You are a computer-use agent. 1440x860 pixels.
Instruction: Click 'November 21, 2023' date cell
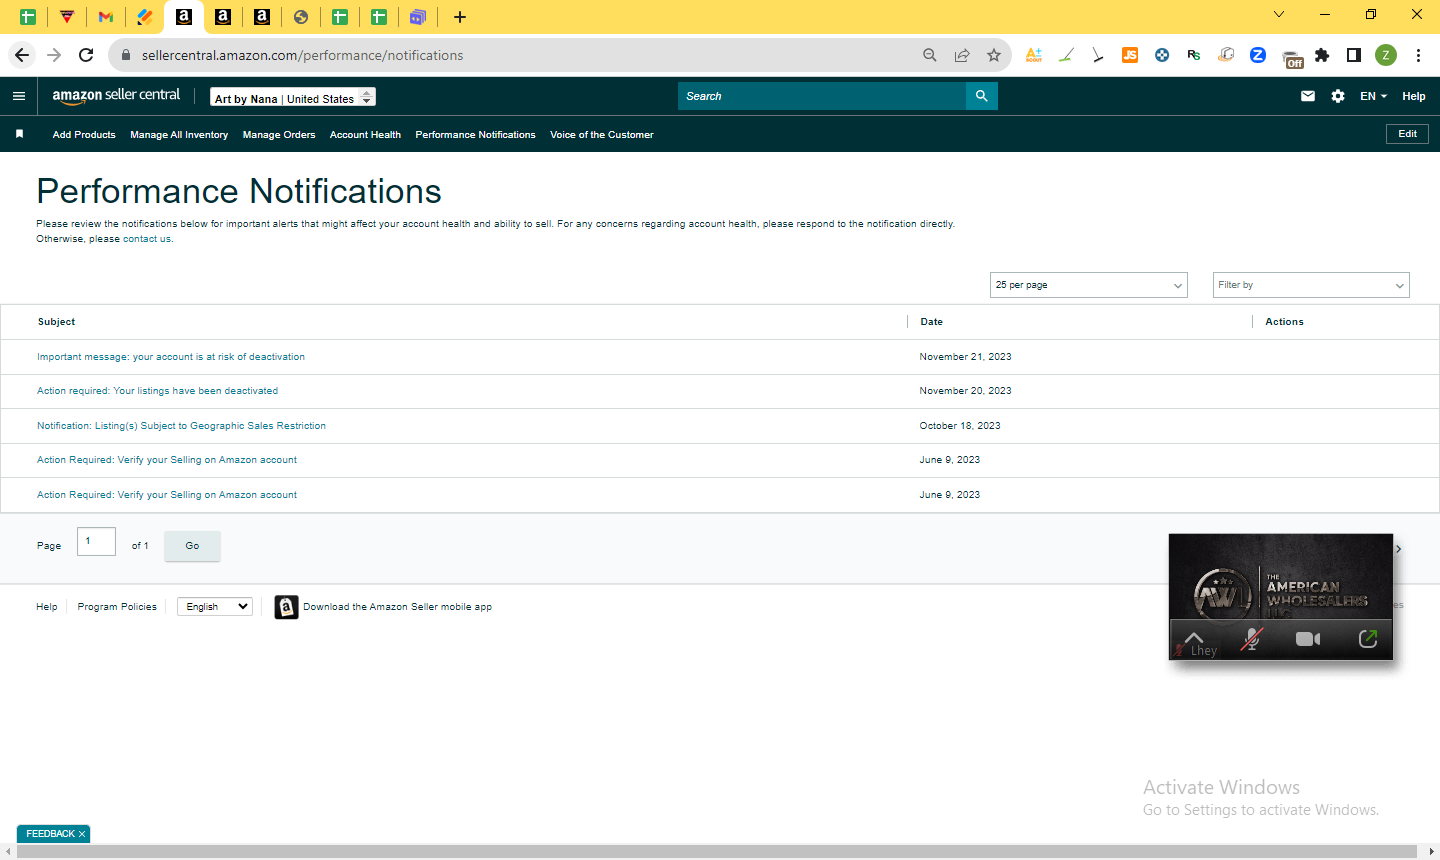coord(965,357)
